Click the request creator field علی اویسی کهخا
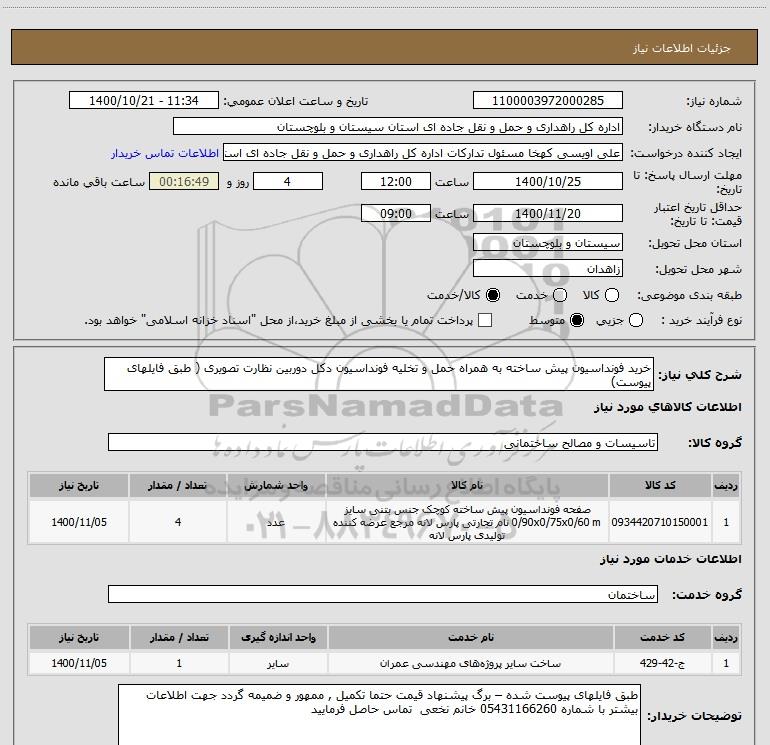Viewport: 770px width, 745px height. click(423, 153)
